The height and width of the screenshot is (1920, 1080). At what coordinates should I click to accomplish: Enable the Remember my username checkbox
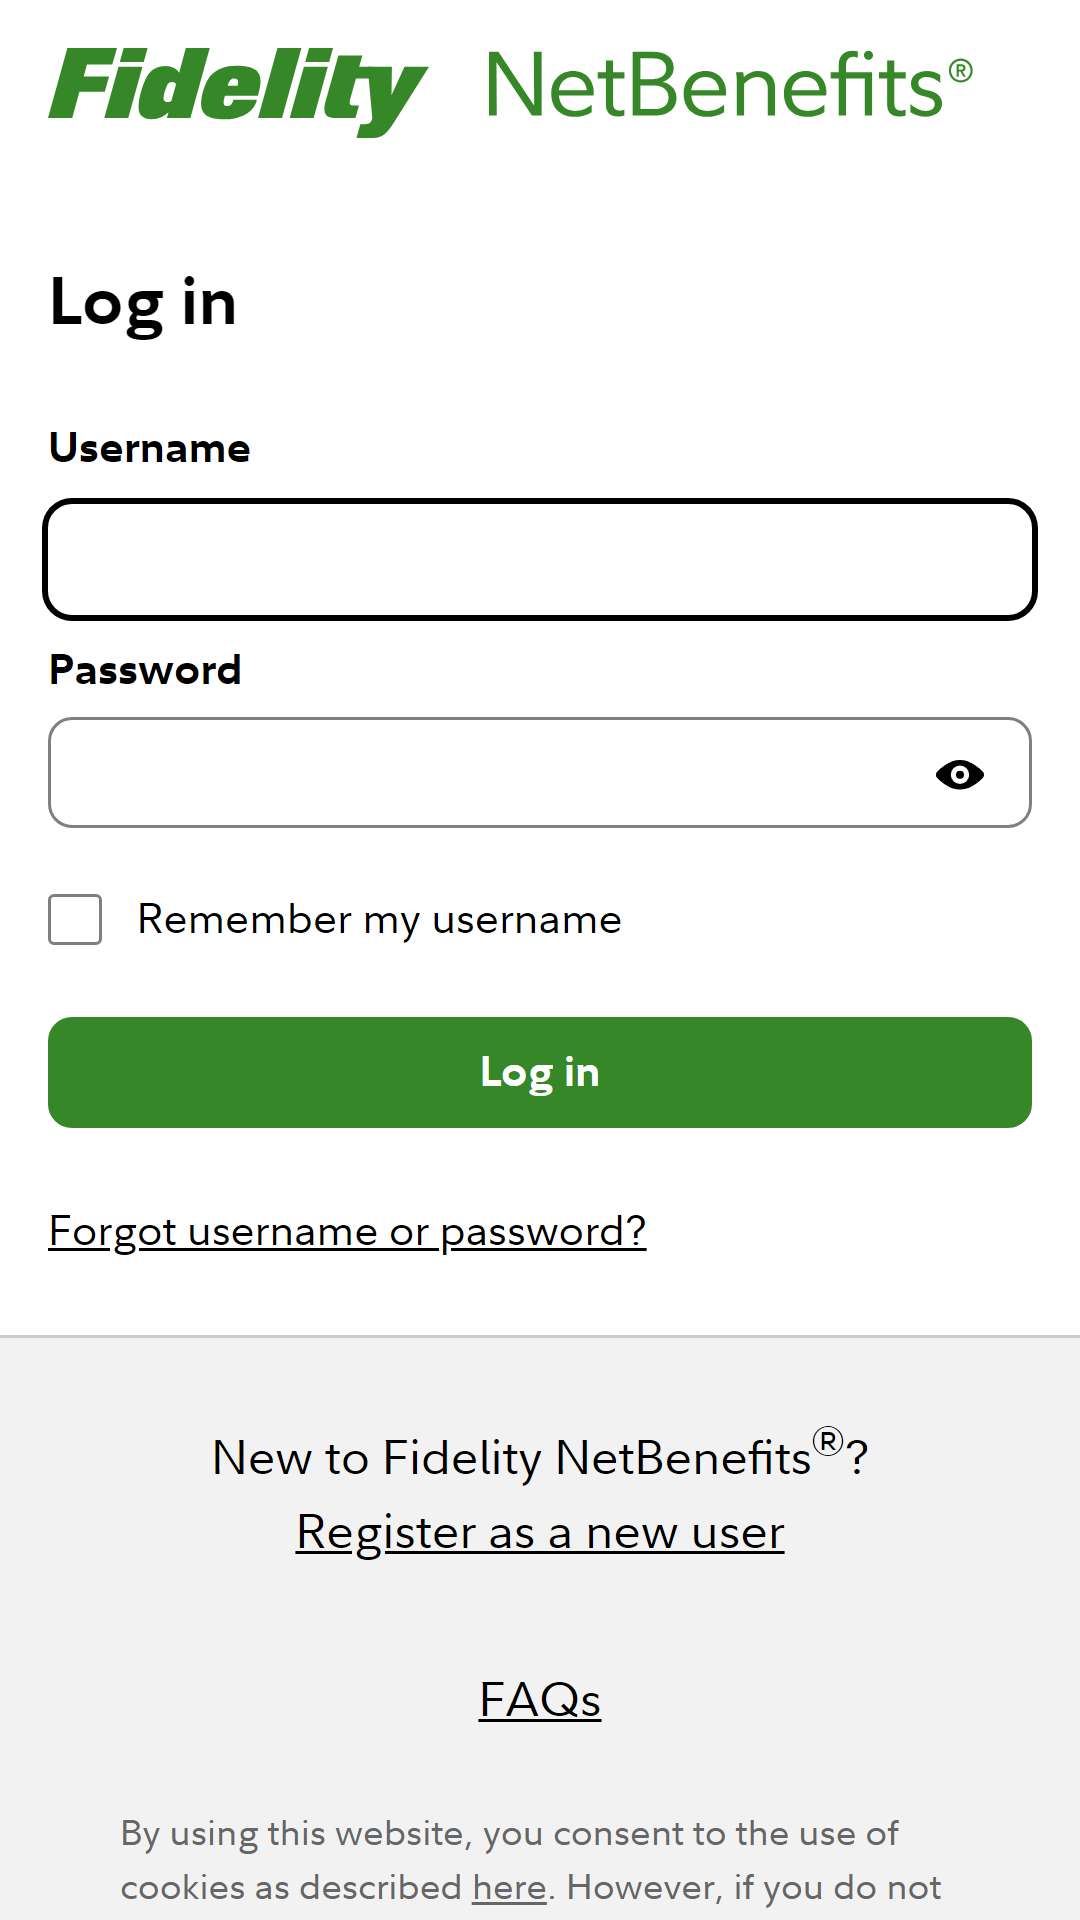pos(75,919)
